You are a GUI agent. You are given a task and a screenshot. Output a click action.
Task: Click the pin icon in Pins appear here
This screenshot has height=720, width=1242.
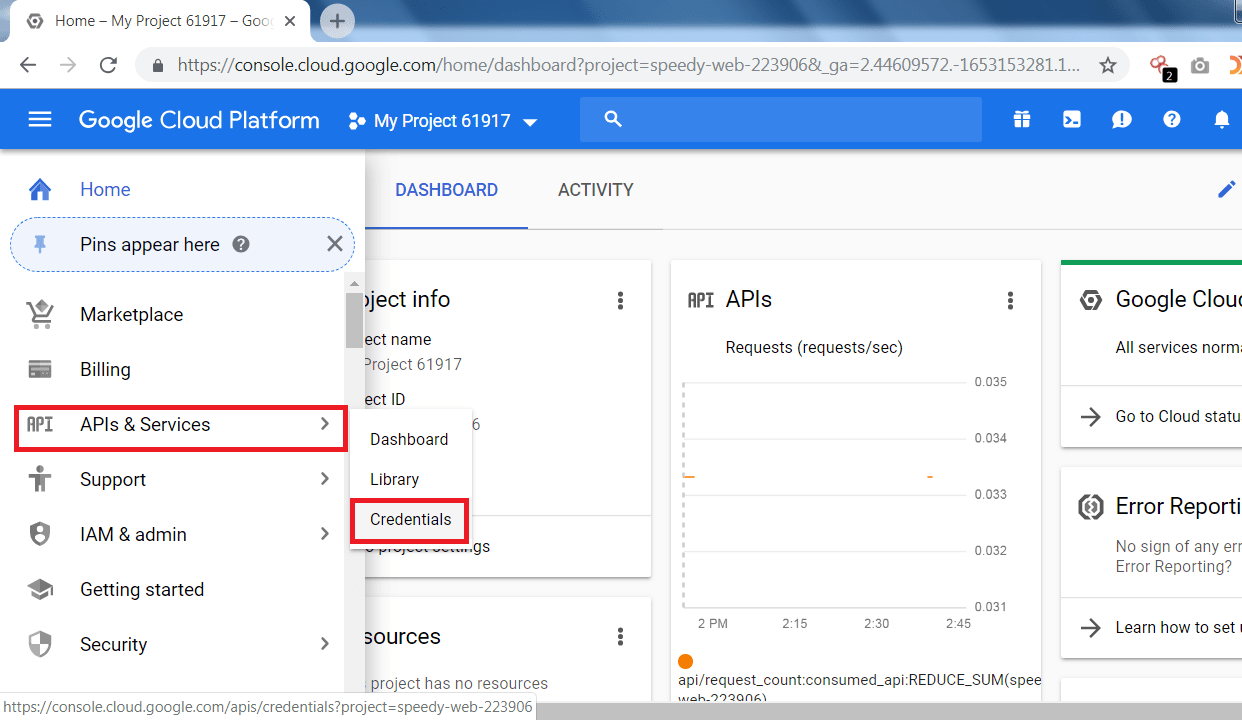point(40,244)
